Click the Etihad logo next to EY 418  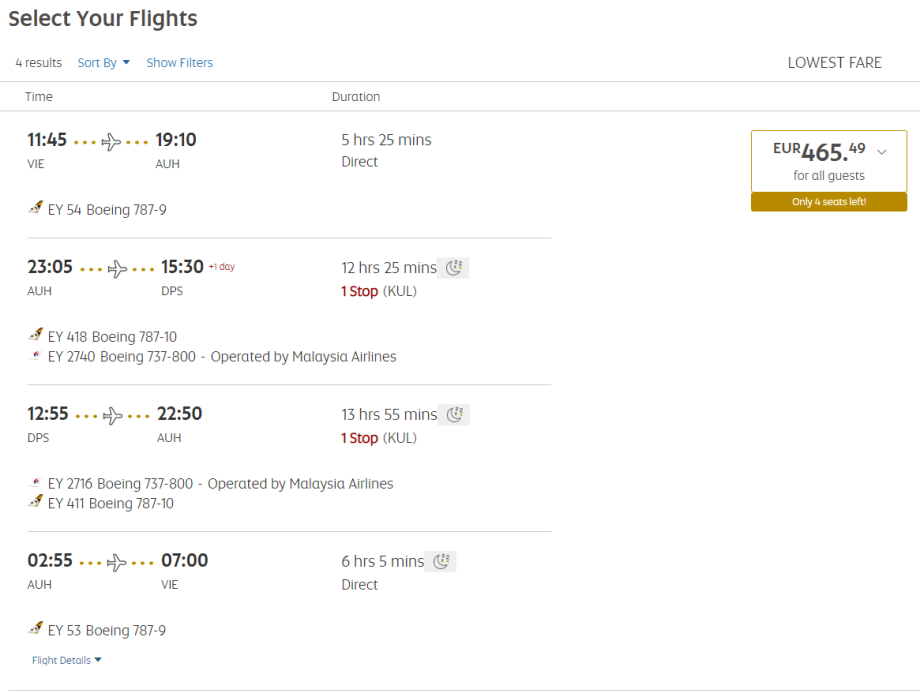(x=37, y=337)
